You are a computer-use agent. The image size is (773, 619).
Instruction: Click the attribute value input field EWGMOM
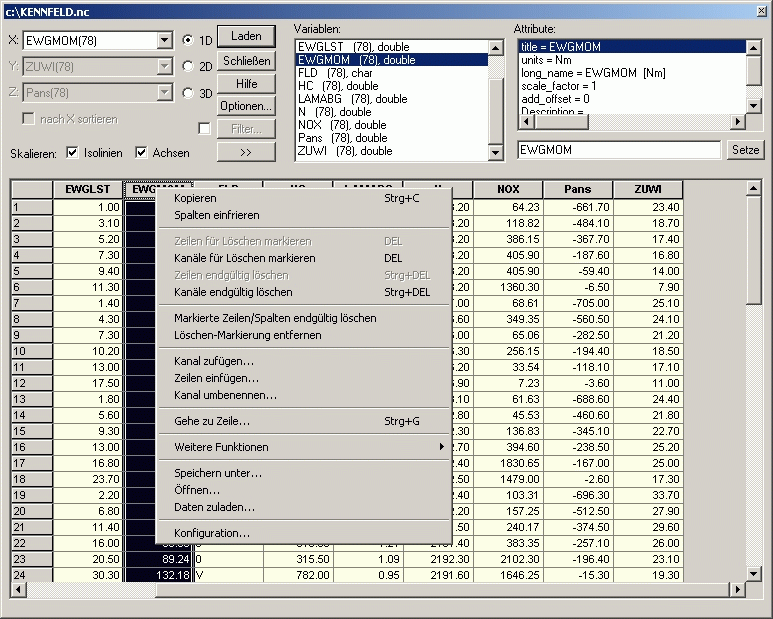point(618,150)
